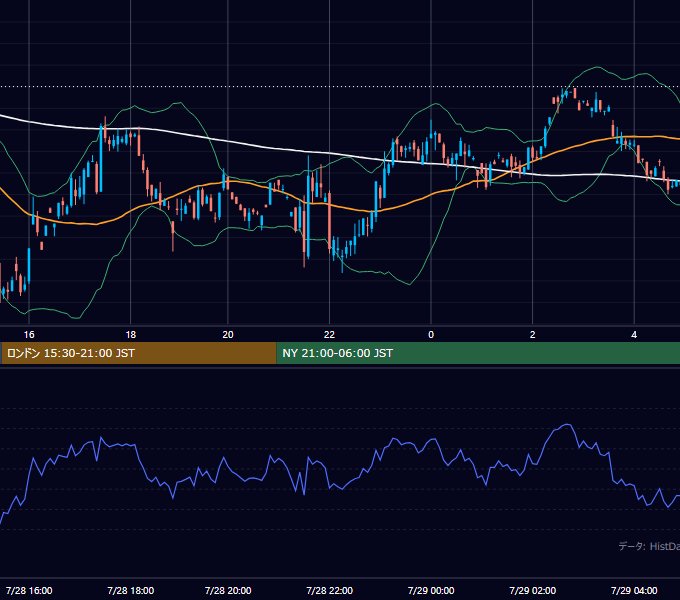Viewport: 680px width, 600px height.
Task: Click the 7/29 02:00 date label
Action: click(x=533, y=590)
